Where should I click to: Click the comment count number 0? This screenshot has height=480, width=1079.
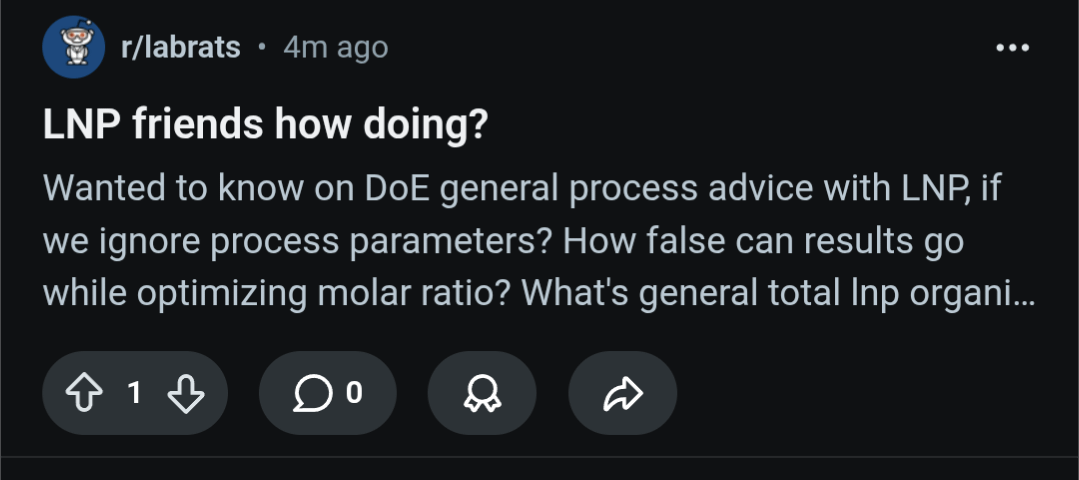click(353, 394)
